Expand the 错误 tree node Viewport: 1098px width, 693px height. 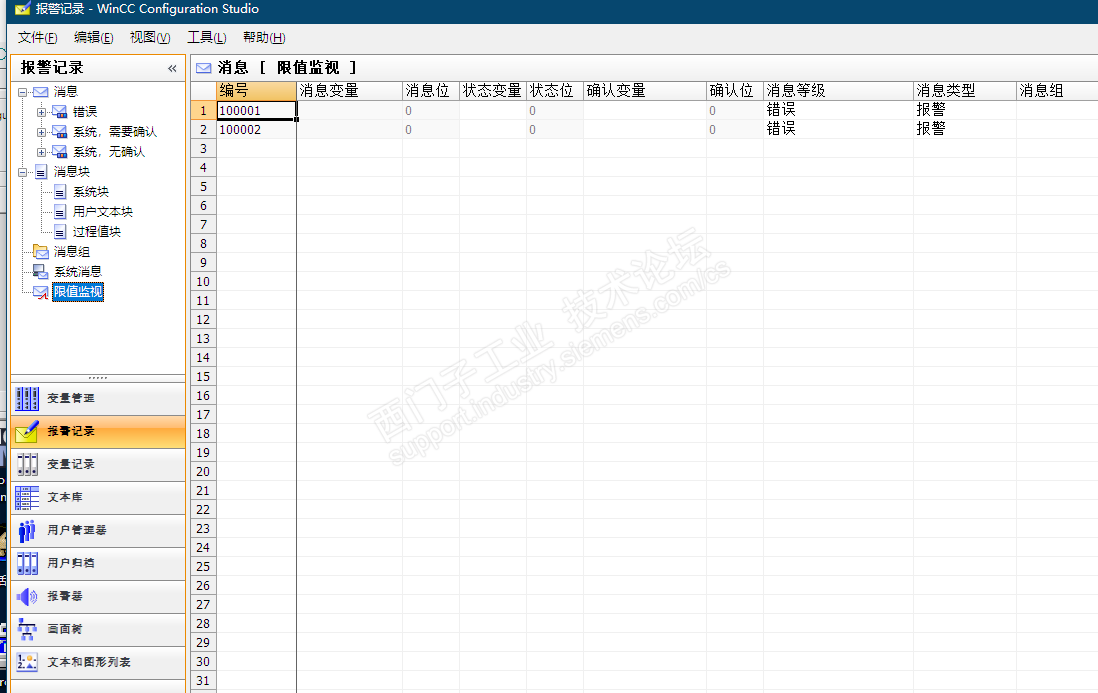click(41, 112)
